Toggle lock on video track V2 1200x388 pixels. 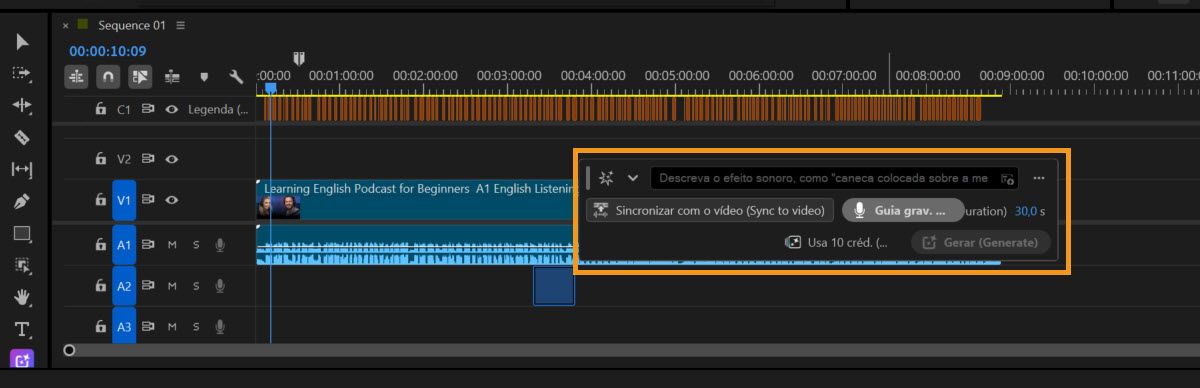coord(100,158)
